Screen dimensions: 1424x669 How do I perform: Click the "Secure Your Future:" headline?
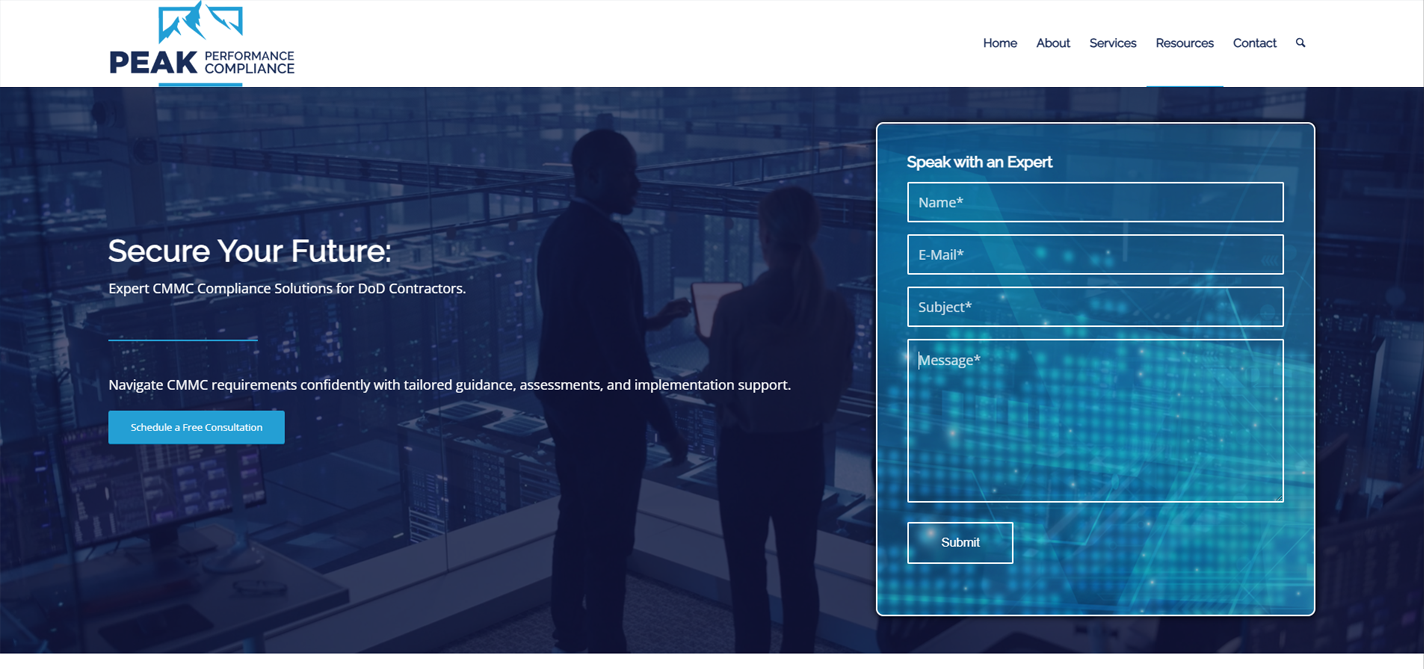pyautogui.click(x=249, y=250)
